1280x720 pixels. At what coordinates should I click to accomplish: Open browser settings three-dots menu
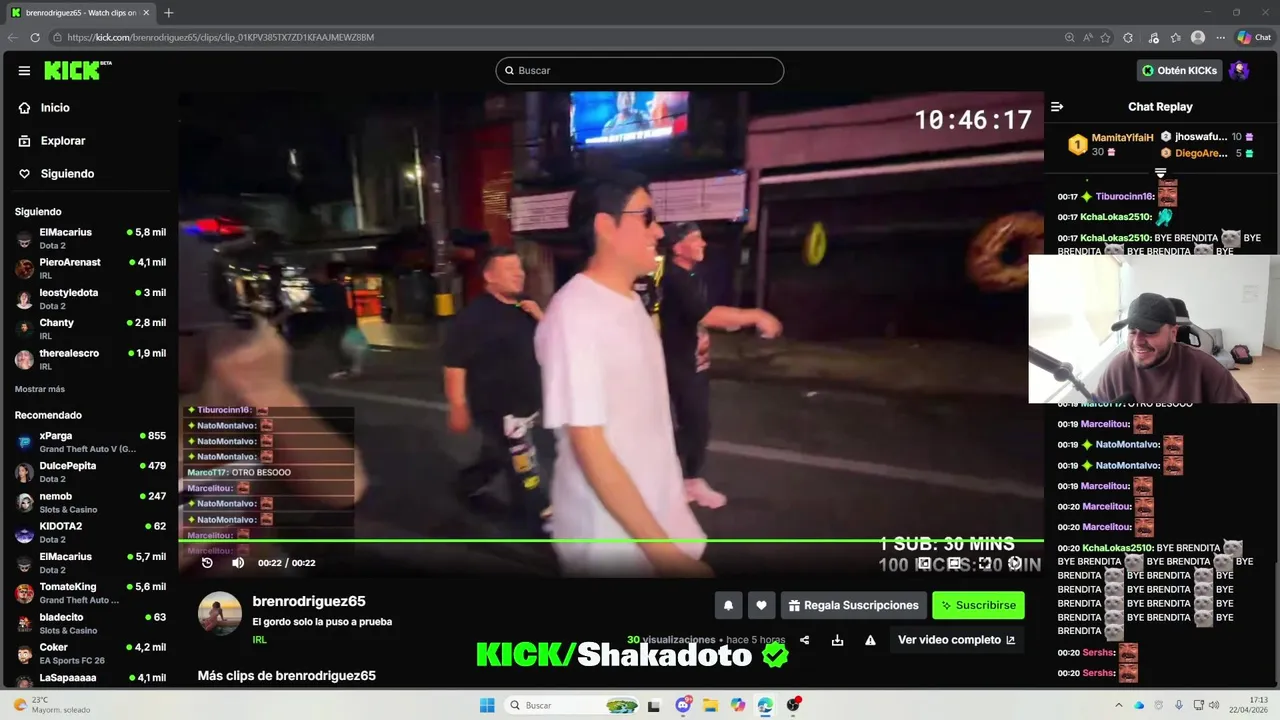point(1220,37)
